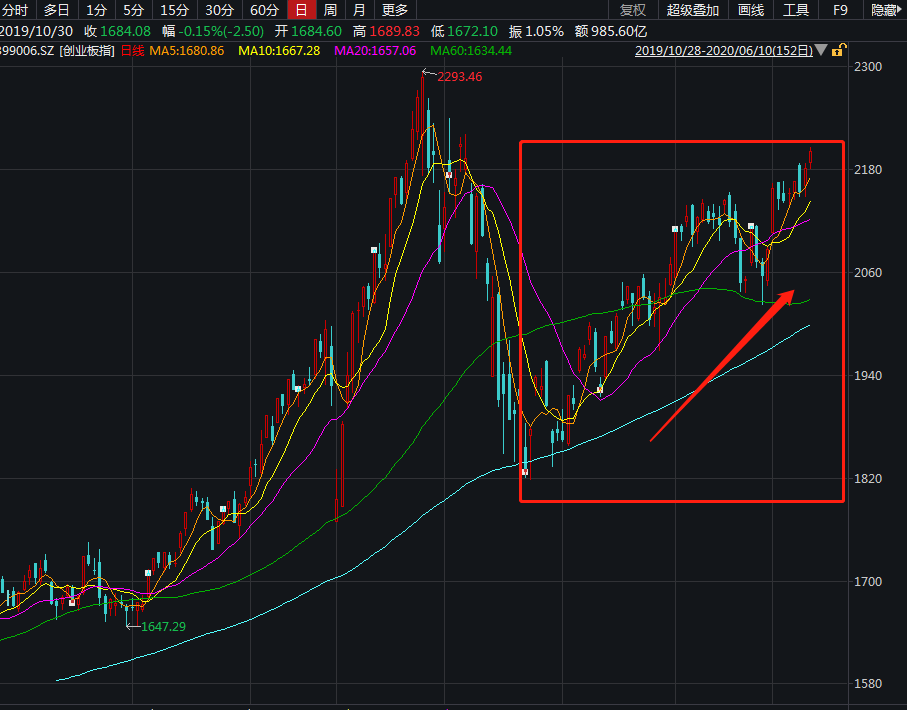Click the 2180 price axis label
Viewport: 907px width, 710px height.
[x=868, y=170]
